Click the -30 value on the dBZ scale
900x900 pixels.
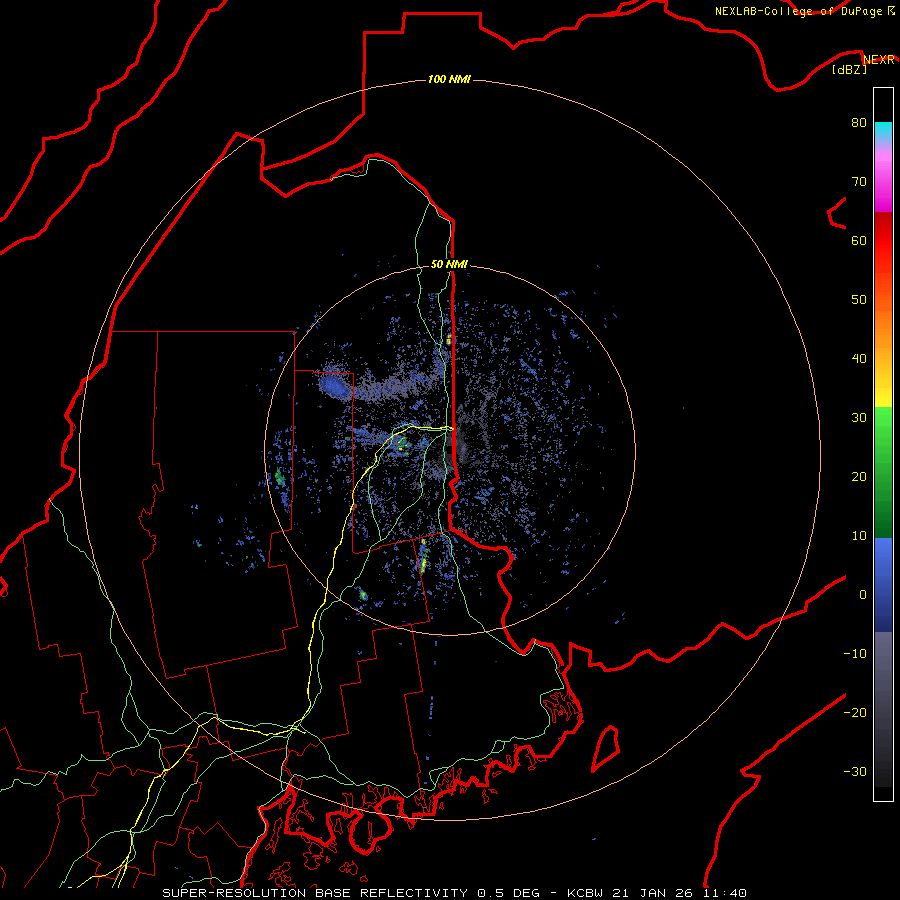[x=855, y=771]
